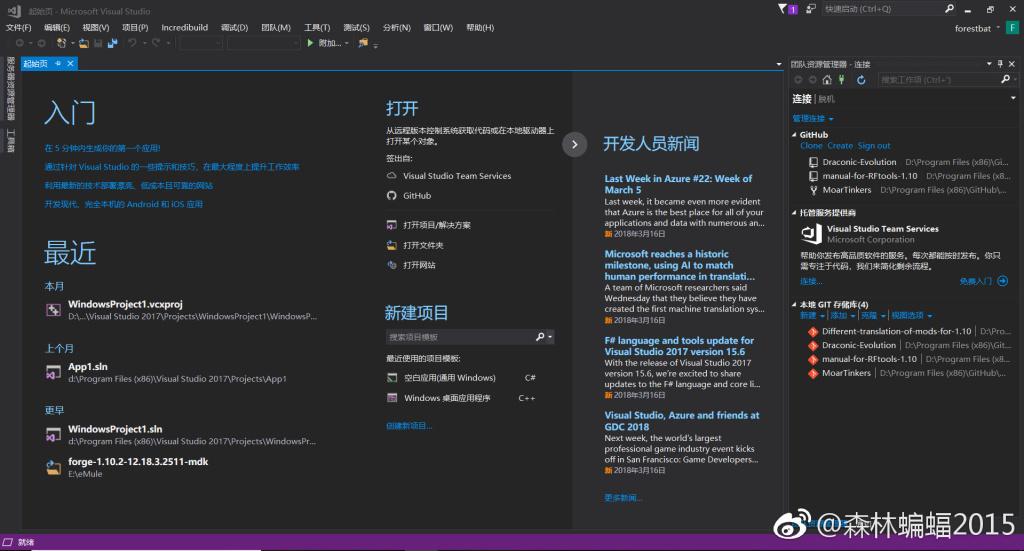Click the pin icon on Start Page tab
Screen dimensions: 1024x551
tap(58, 63)
